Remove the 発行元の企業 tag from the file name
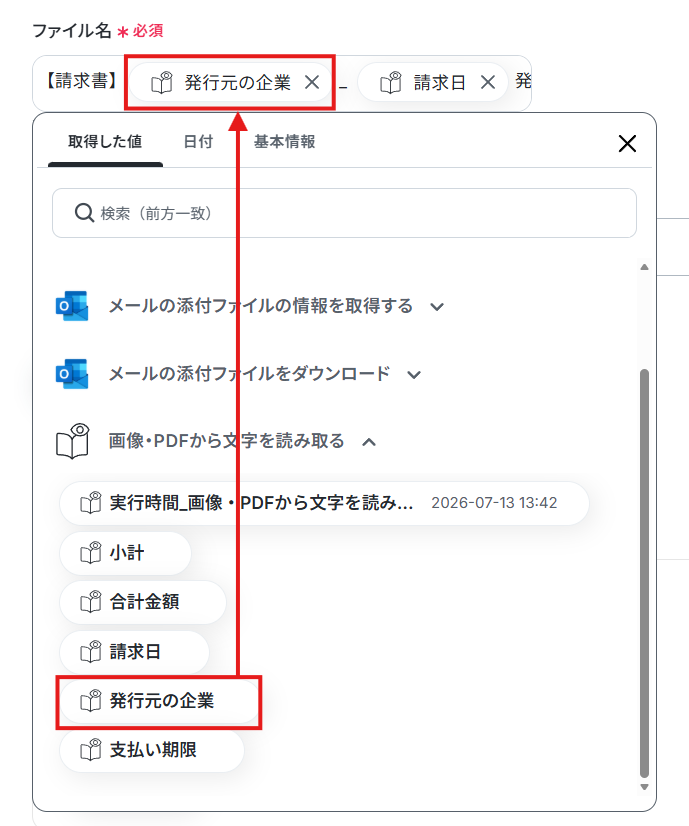 (312, 82)
